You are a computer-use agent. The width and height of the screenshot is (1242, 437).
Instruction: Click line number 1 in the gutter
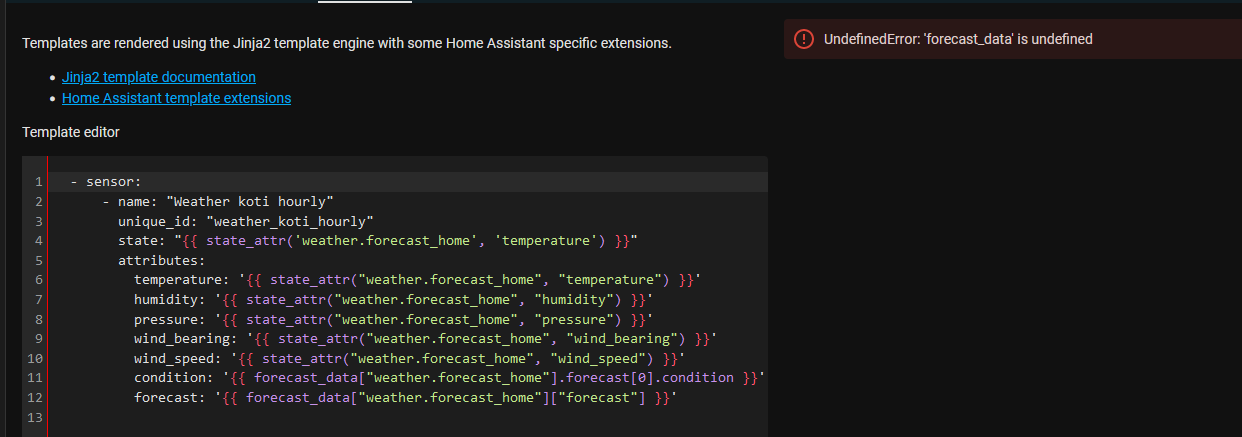click(x=37, y=182)
